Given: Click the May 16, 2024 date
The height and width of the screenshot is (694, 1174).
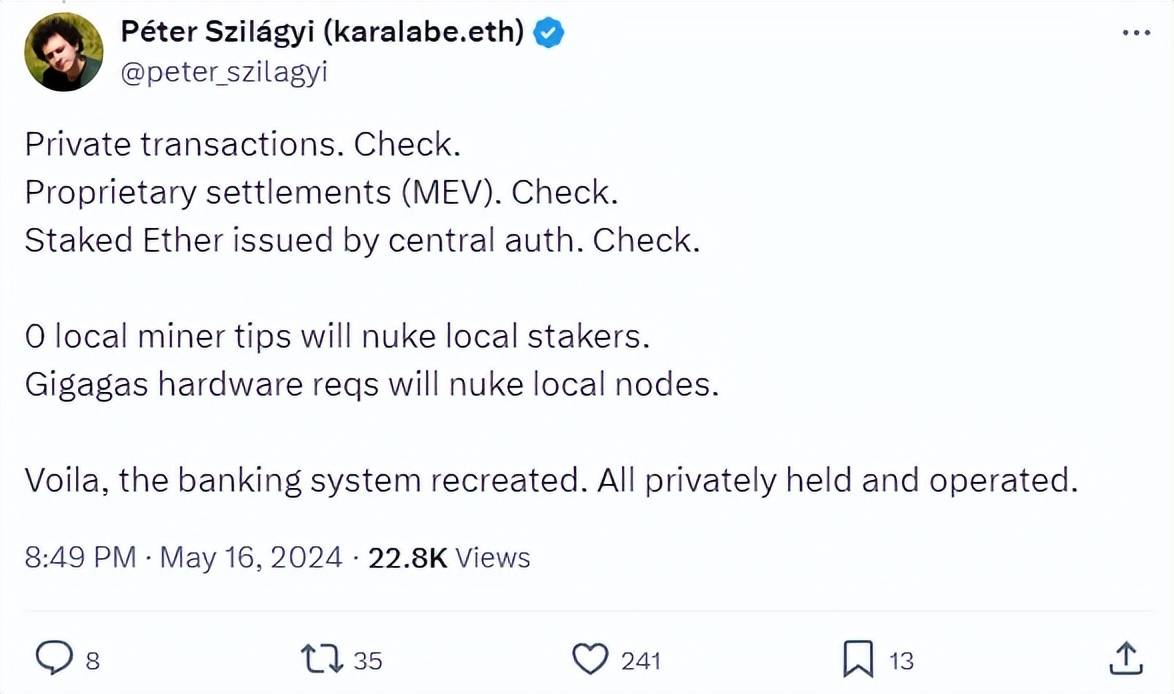Looking at the screenshot, I should pos(251,557).
